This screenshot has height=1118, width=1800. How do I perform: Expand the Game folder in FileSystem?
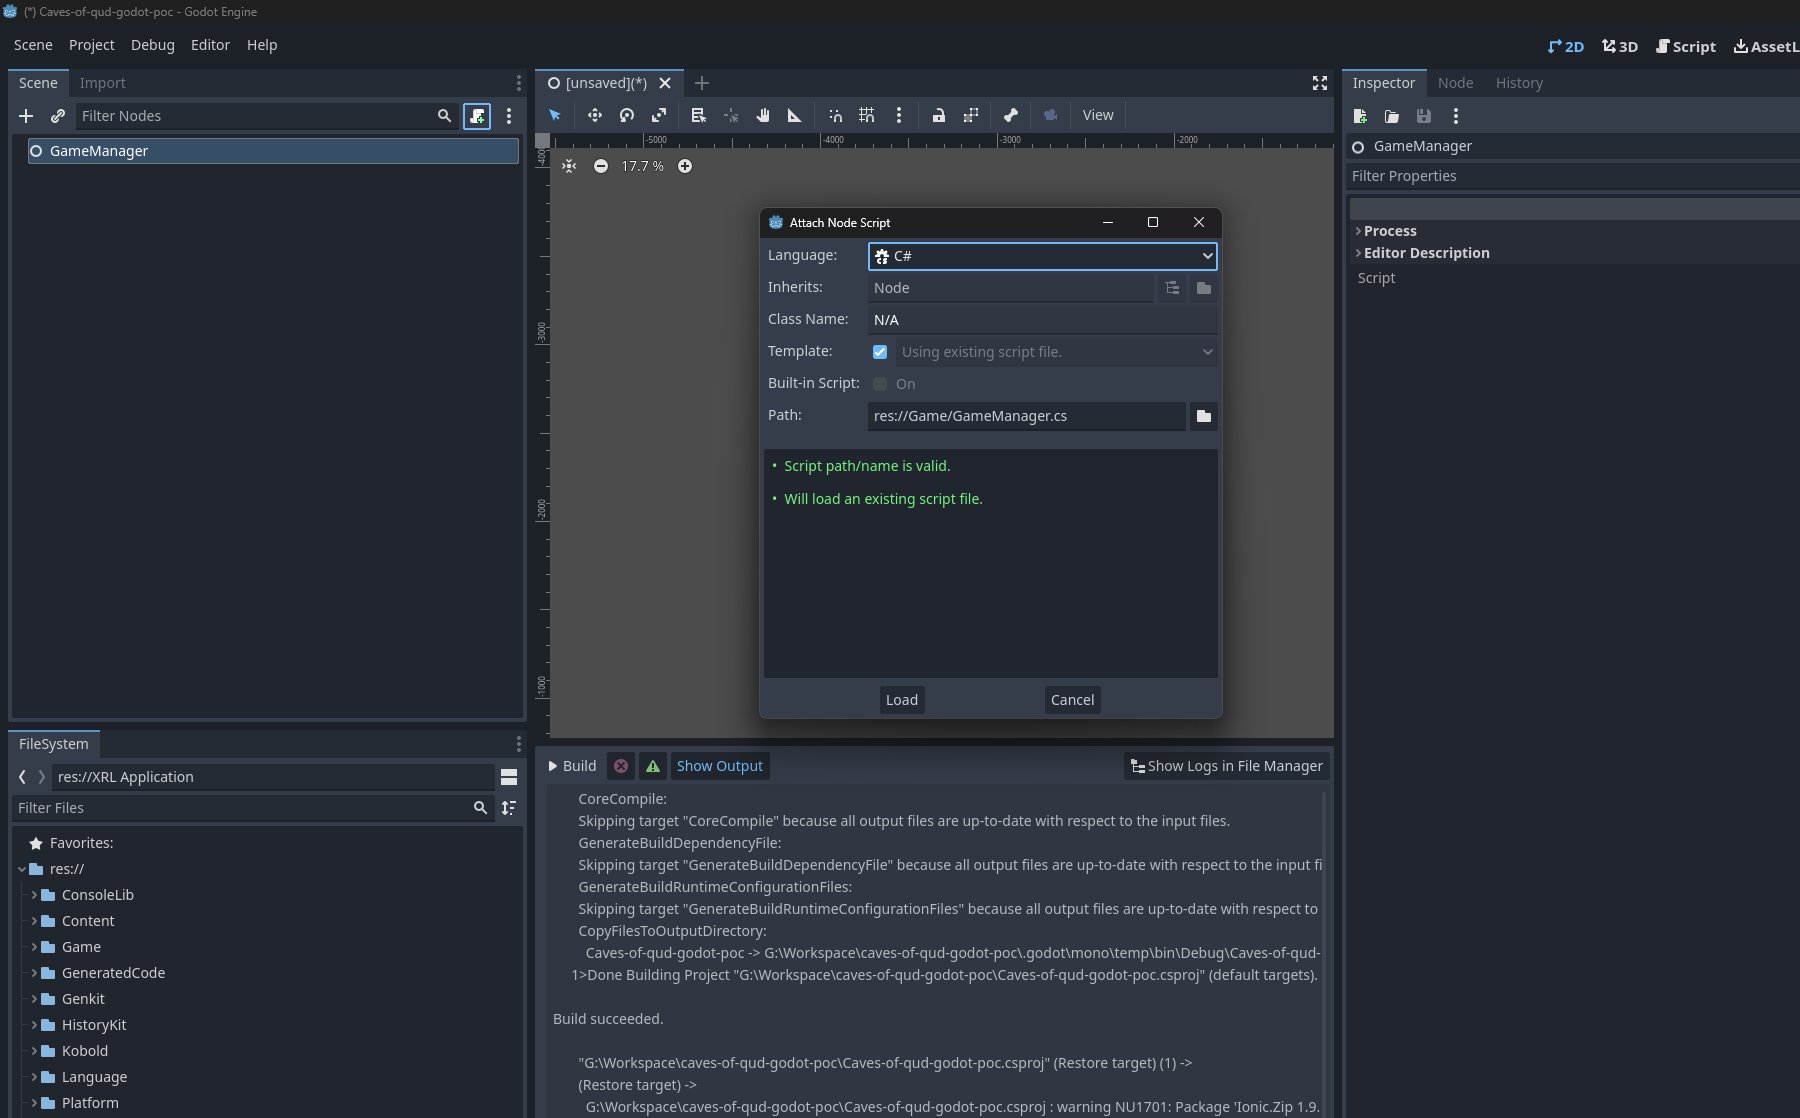34,947
